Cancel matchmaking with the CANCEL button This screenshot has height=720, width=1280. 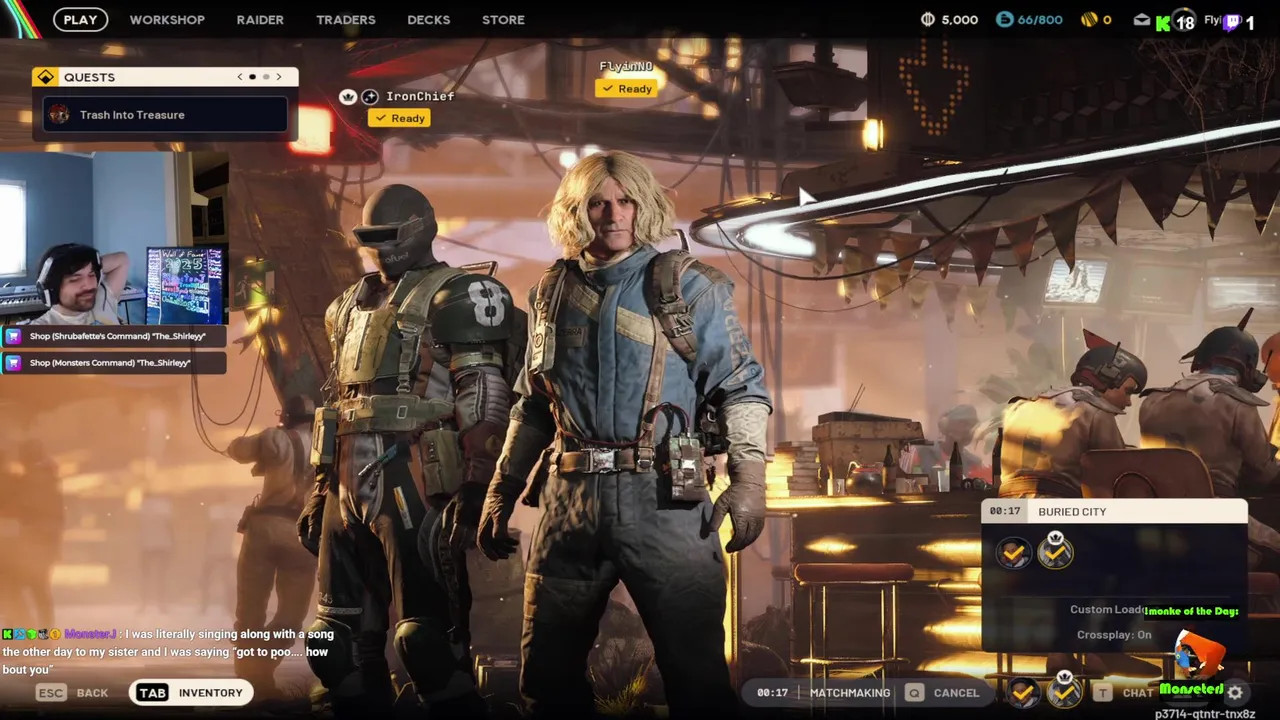click(956, 693)
